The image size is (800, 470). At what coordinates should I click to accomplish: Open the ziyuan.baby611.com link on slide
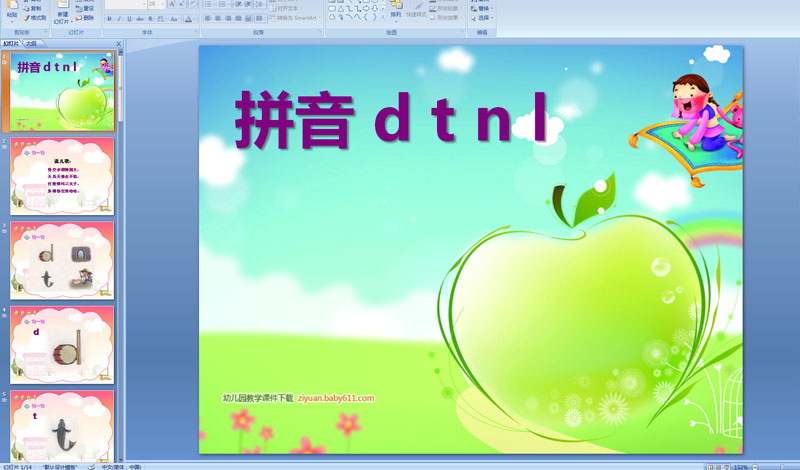(336, 398)
